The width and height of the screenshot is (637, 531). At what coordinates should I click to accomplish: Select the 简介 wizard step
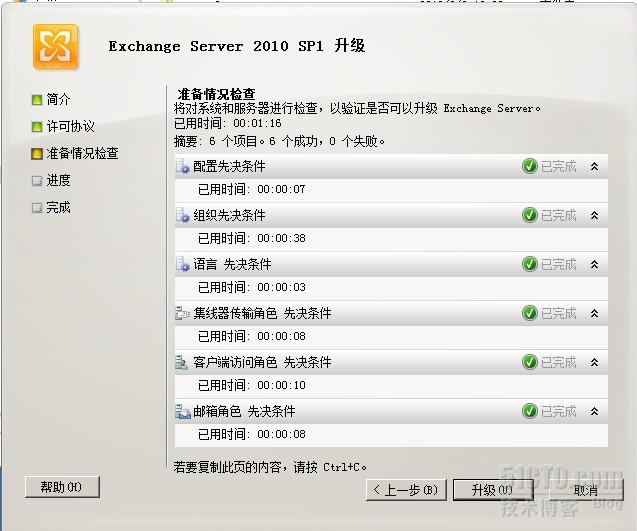[x=58, y=99]
